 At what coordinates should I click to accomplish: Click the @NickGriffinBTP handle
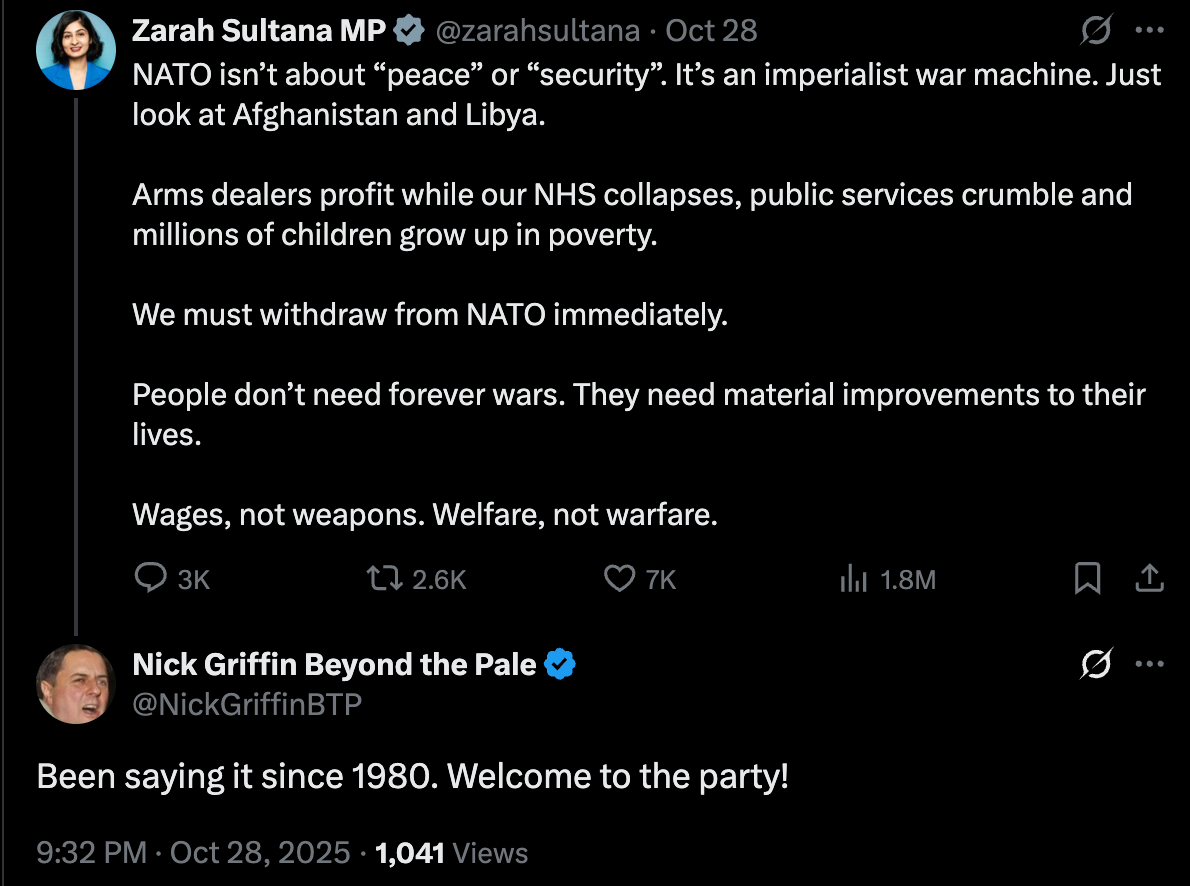(x=247, y=704)
